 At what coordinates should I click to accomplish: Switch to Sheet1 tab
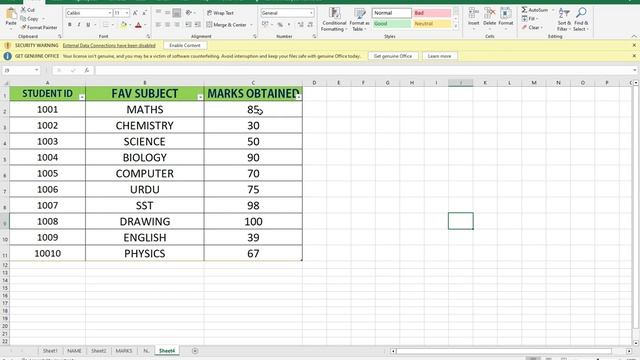50,351
